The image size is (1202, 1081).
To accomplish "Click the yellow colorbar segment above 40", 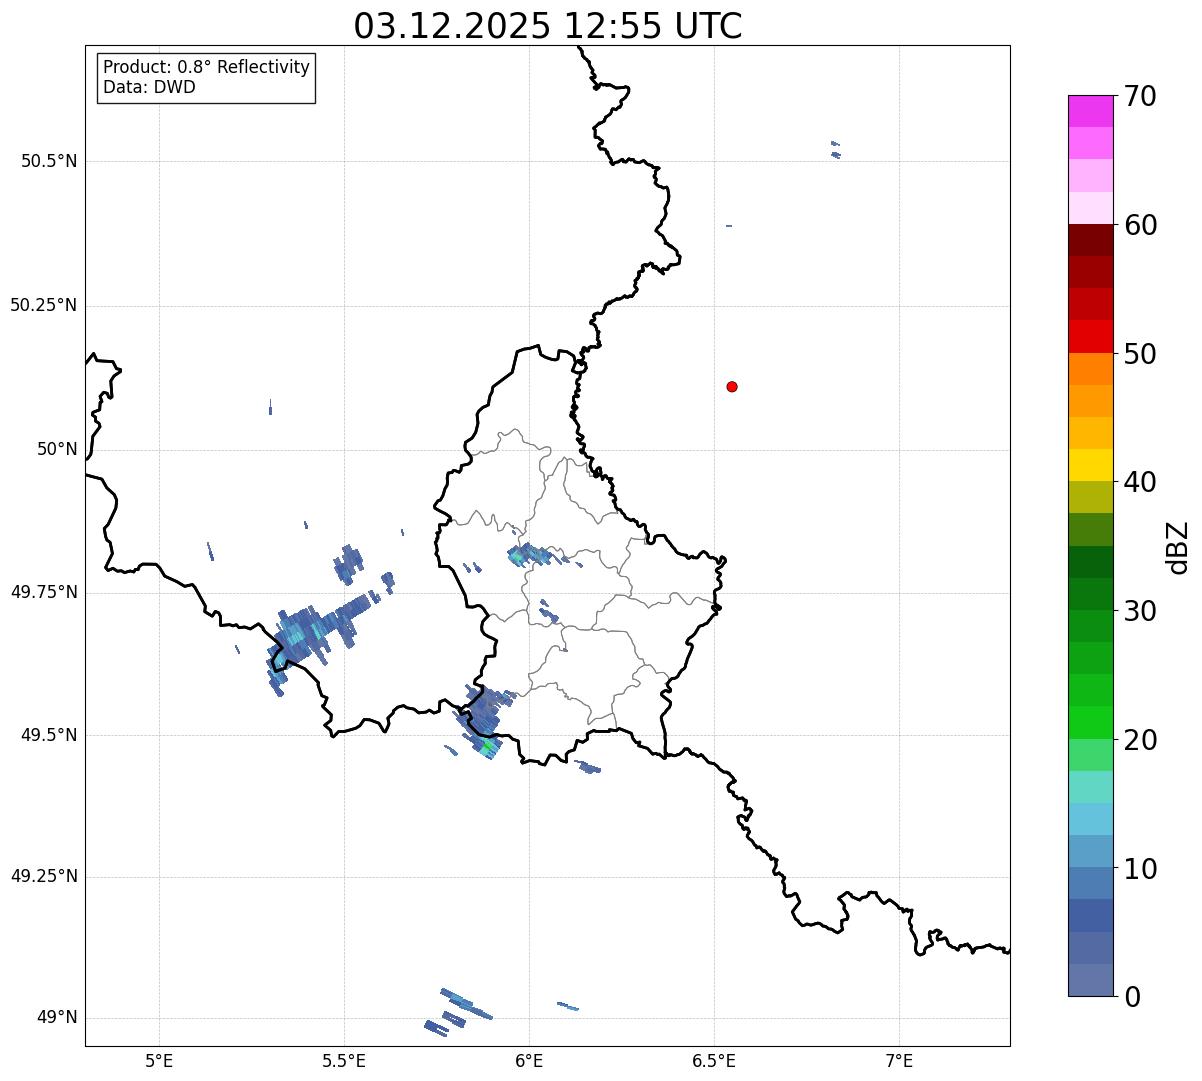I will point(1091,465).
